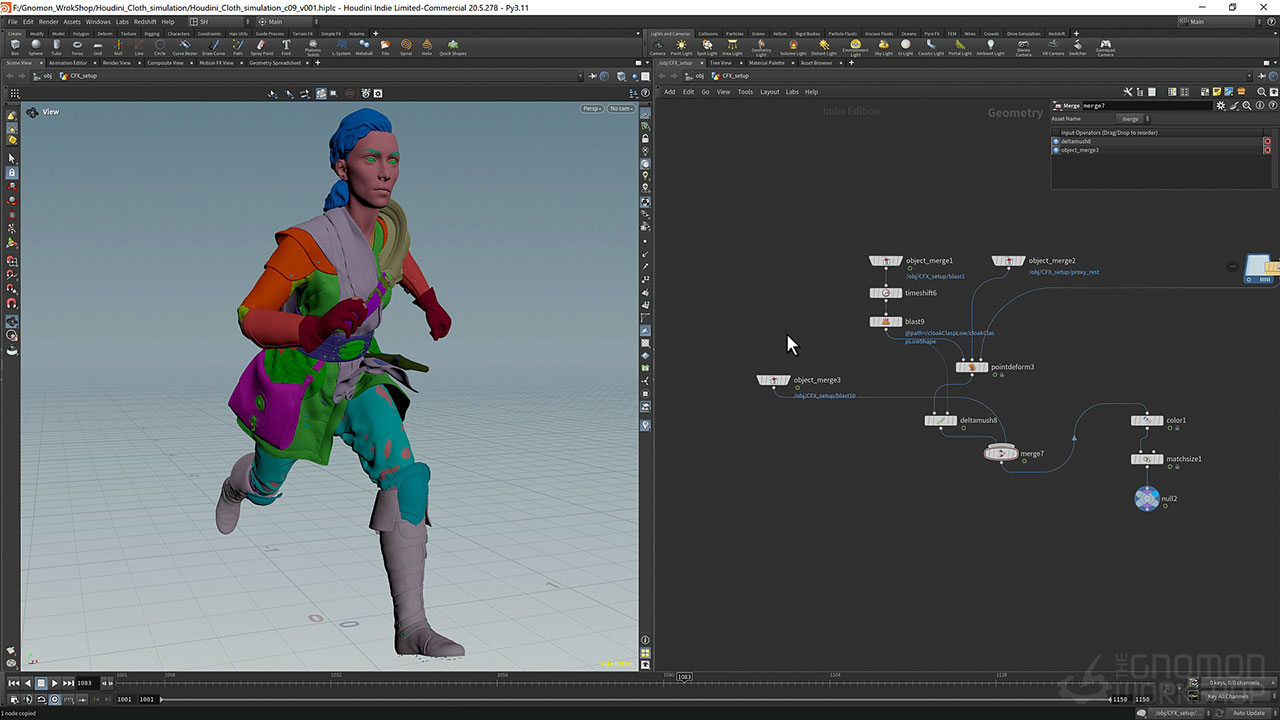Viewport: 1280px width, 720px height.
Task: Click the Torus shelf tool
Action: (77, 47)
